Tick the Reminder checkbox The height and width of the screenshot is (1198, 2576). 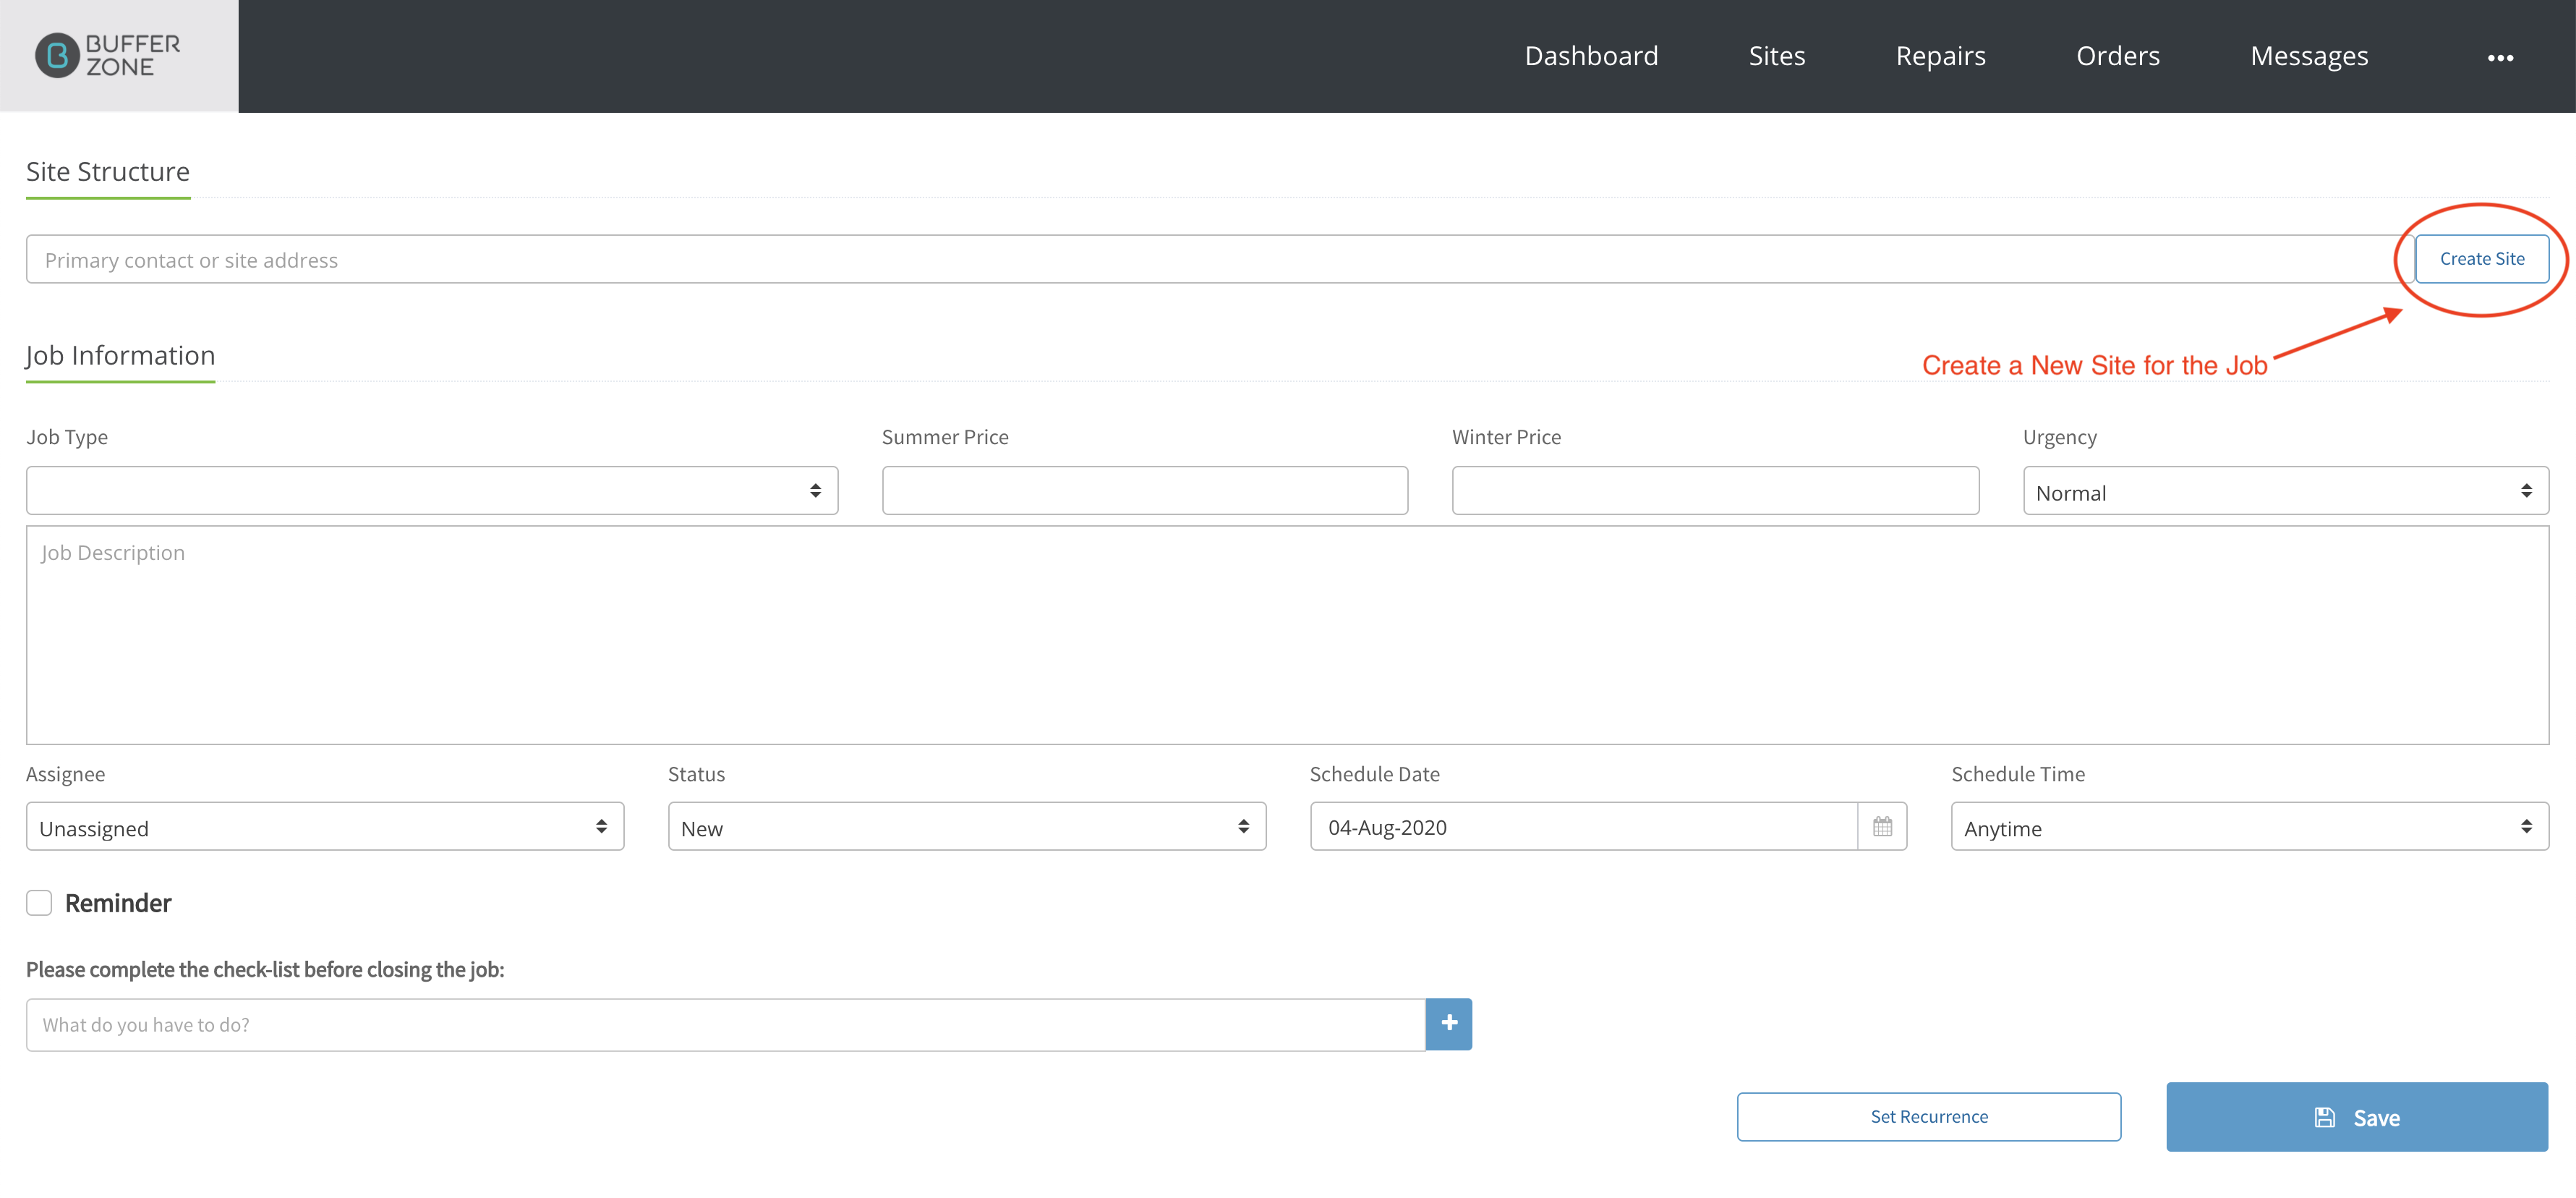(39, 903)
